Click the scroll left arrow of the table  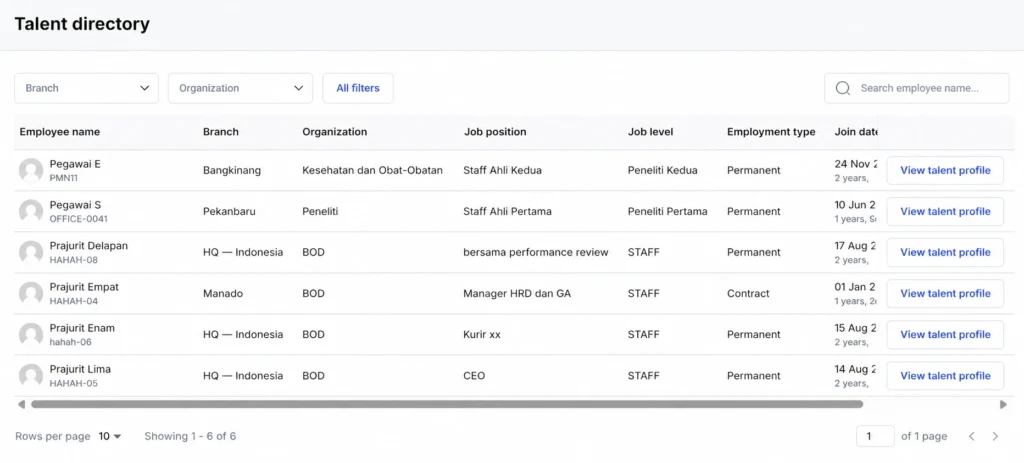pos(22,405)
